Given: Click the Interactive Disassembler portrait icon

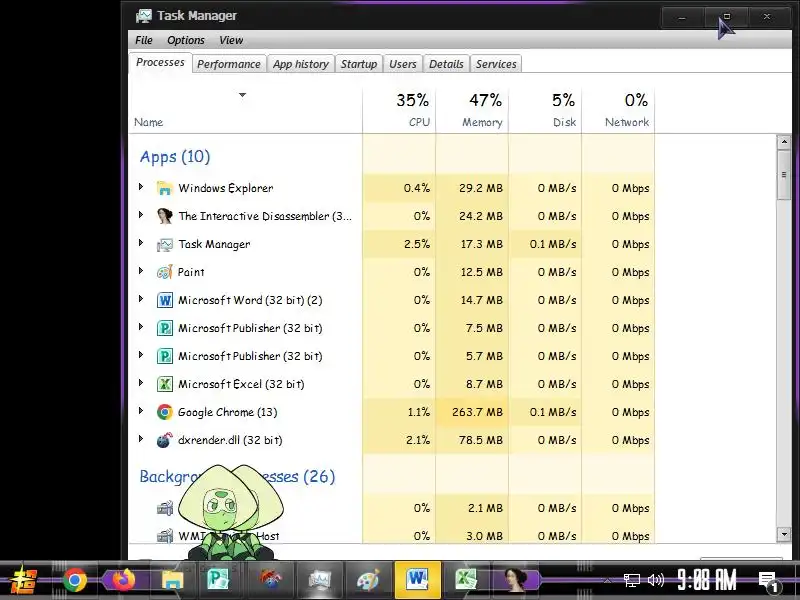Looking at the screenshot, I should pos(164,216).
